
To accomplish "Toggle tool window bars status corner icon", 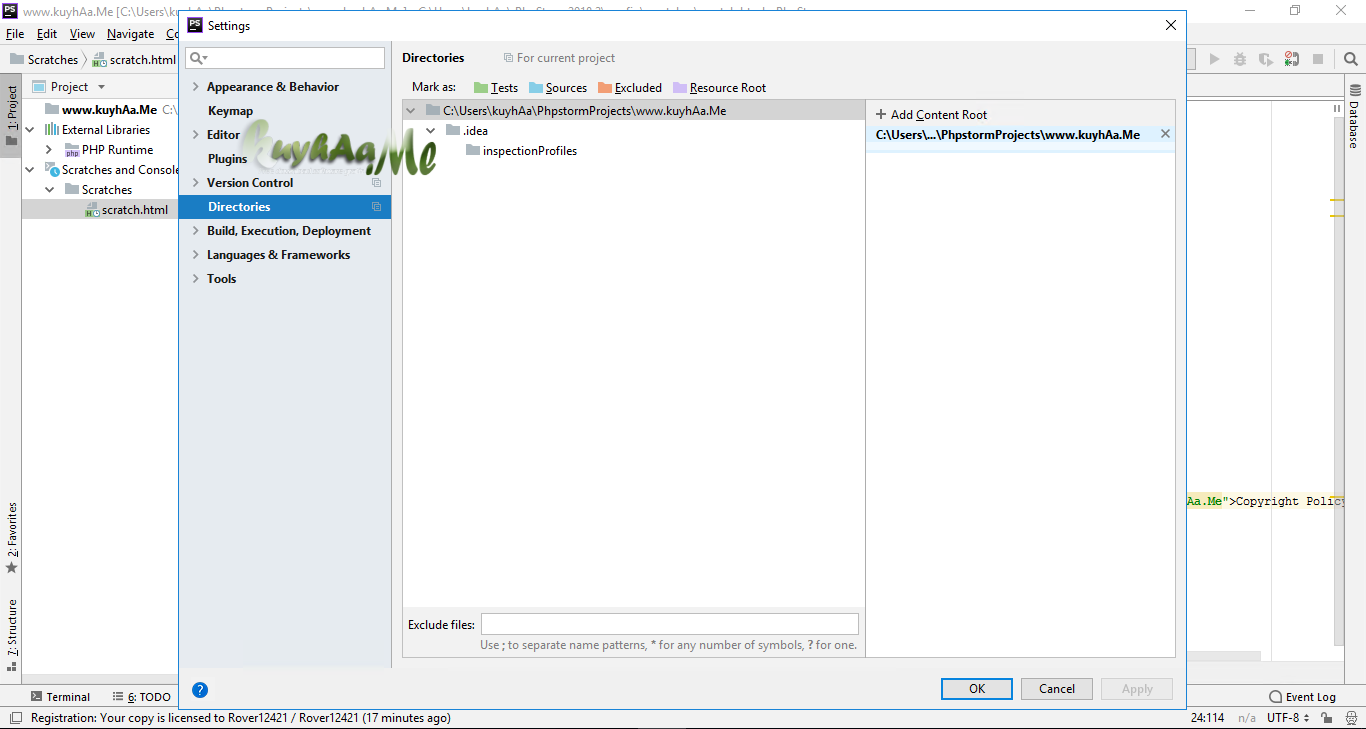I will coord(14,718).
